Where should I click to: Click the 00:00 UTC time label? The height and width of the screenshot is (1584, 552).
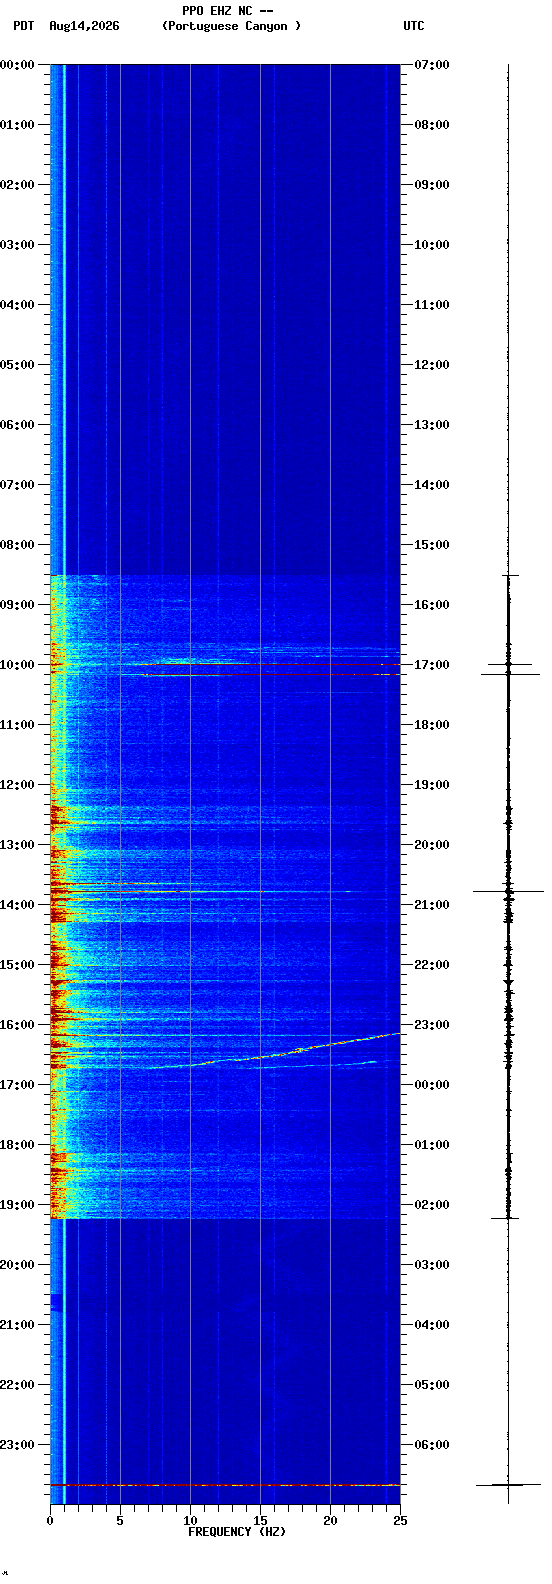tap(432, 1085)
